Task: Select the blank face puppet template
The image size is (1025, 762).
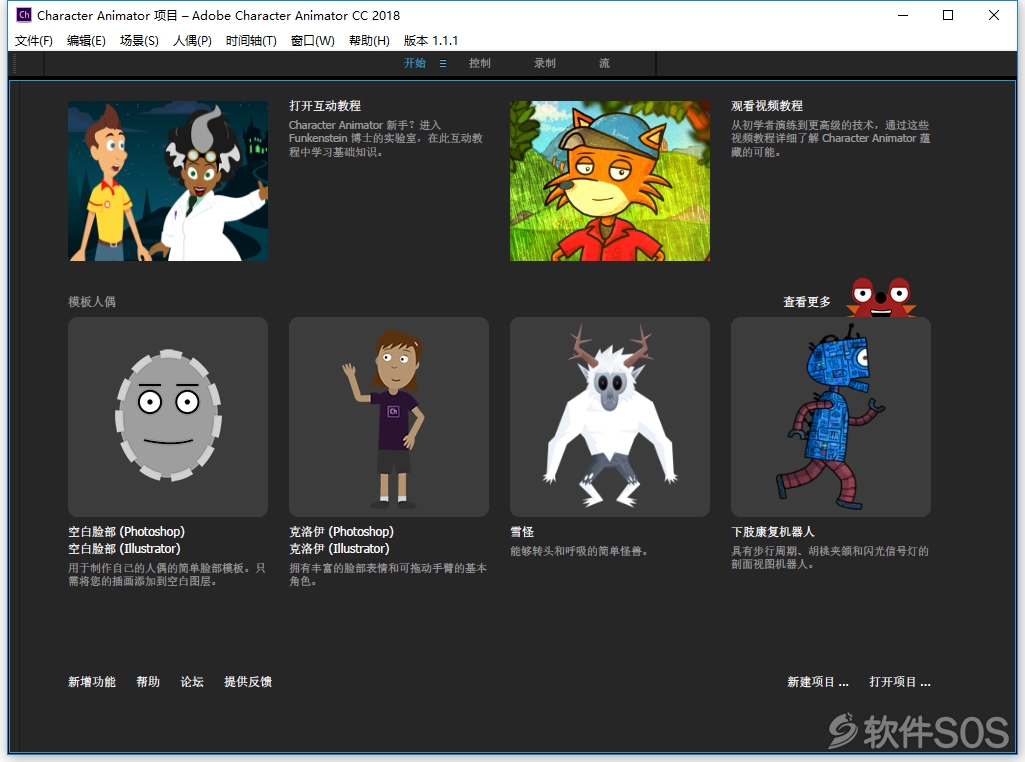Action: click(168, 417)
